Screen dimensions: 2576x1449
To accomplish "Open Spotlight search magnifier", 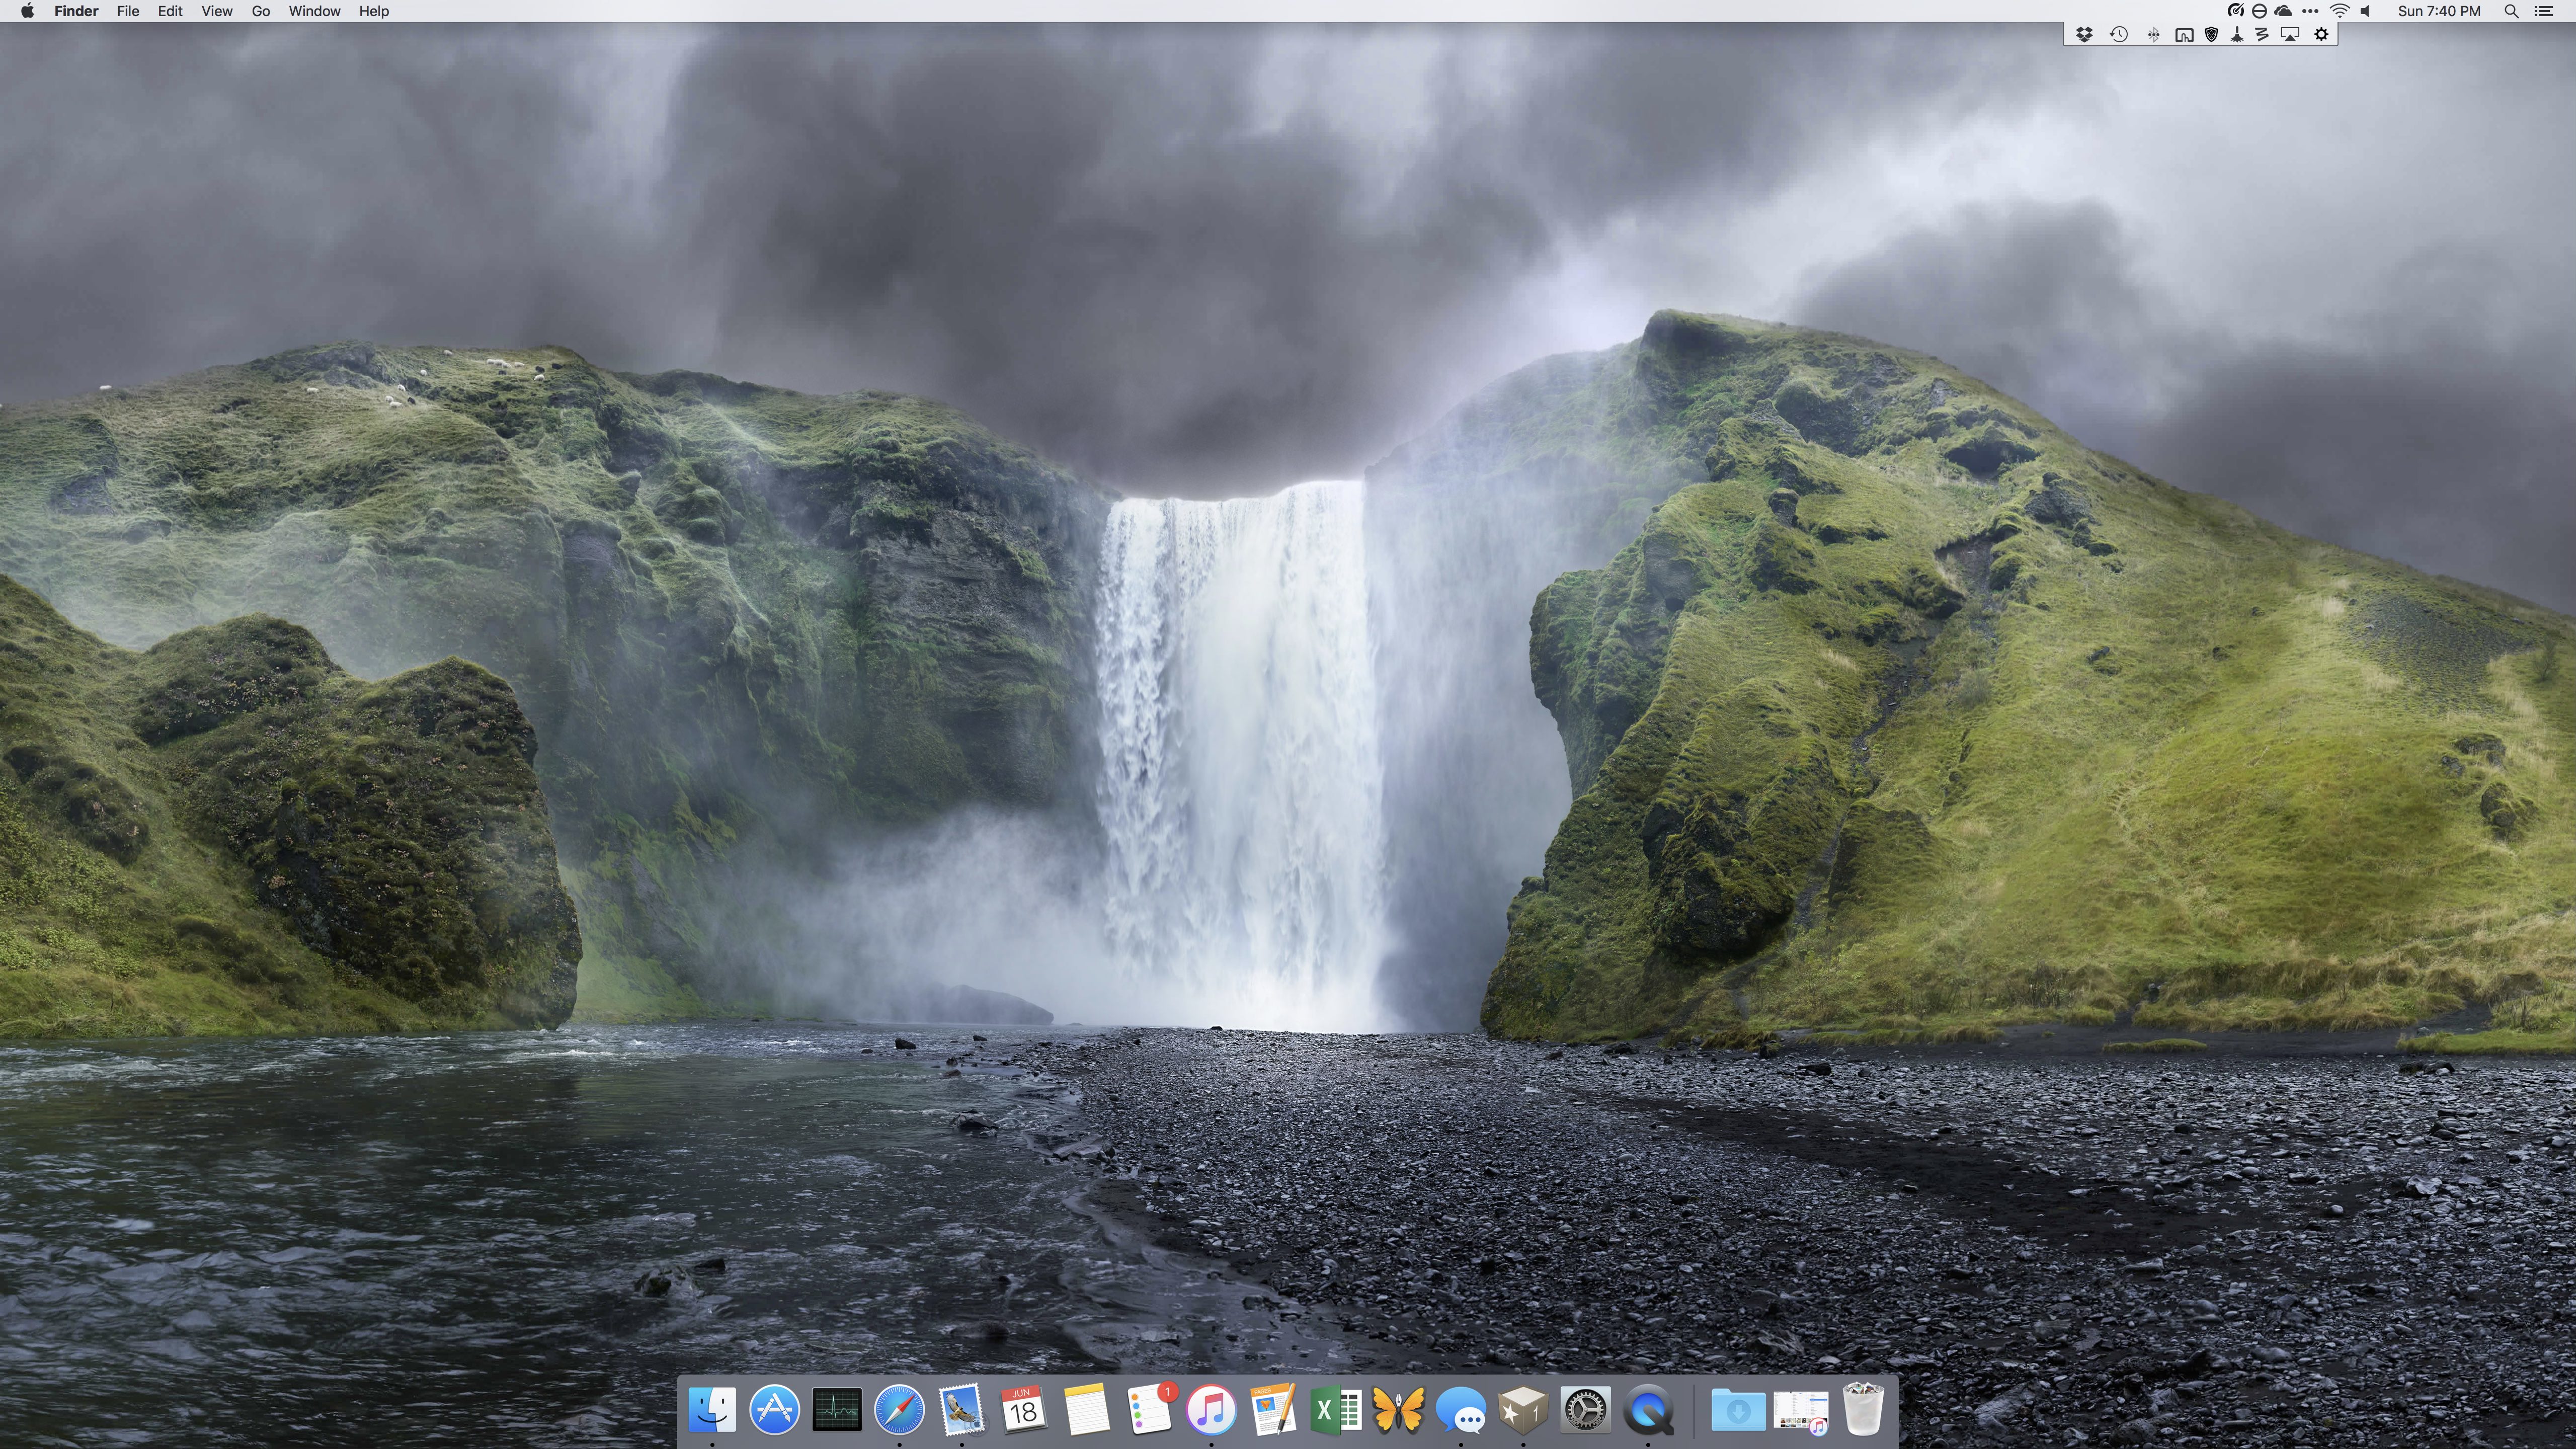I will click(2511, 11).
